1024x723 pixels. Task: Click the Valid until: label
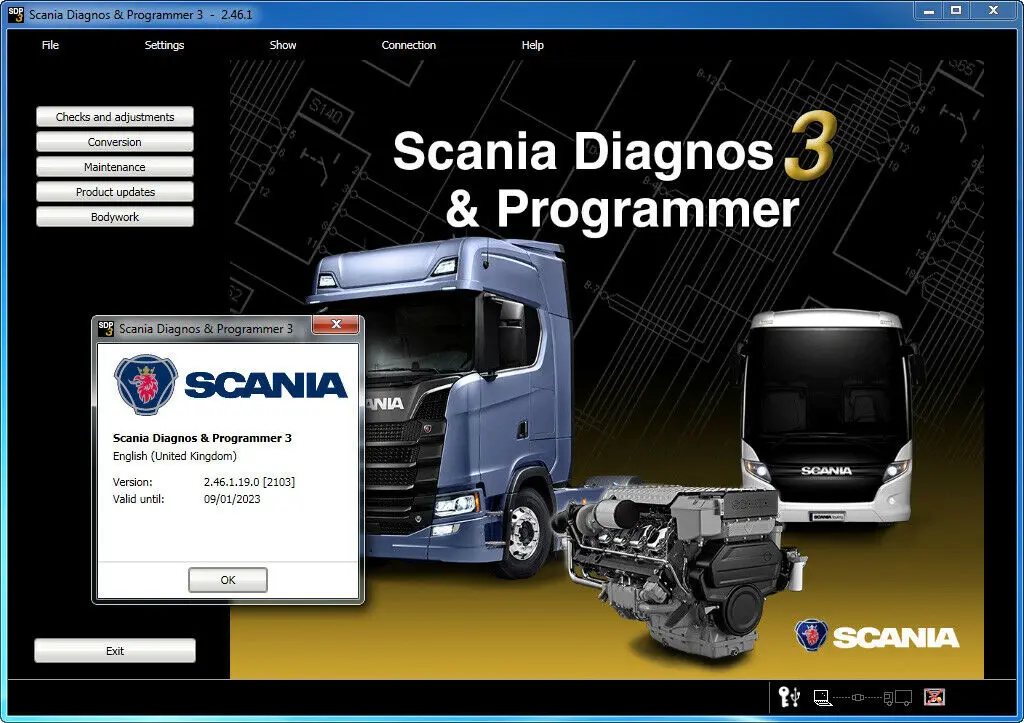coord(138,499)
